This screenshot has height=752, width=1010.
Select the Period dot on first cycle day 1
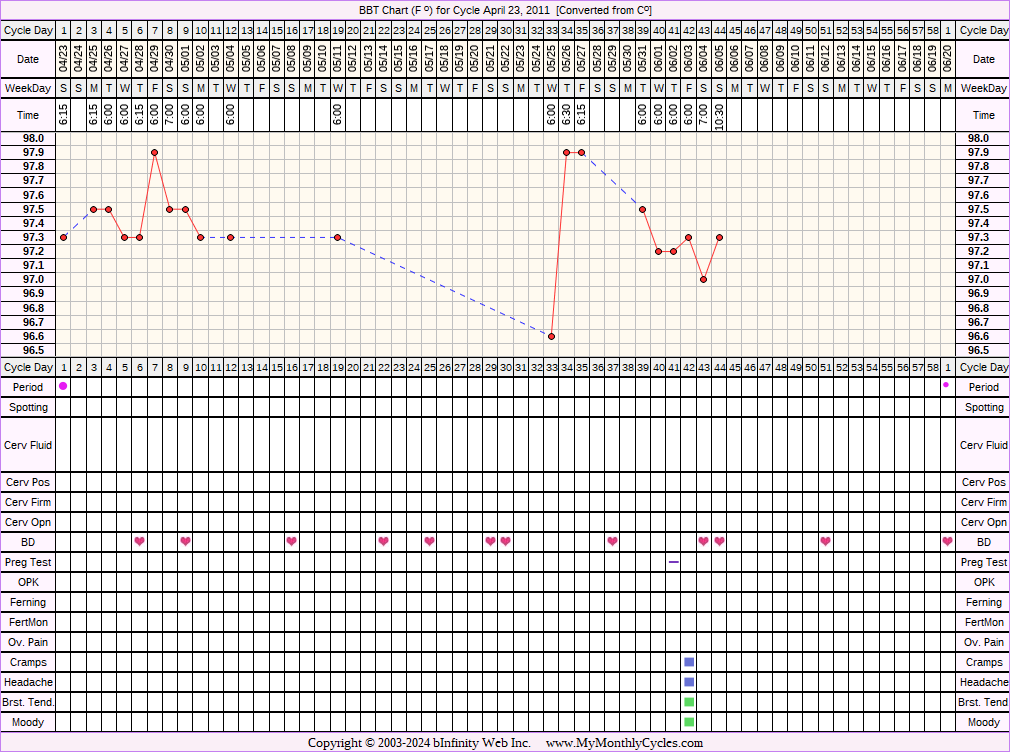click(63, 386)
